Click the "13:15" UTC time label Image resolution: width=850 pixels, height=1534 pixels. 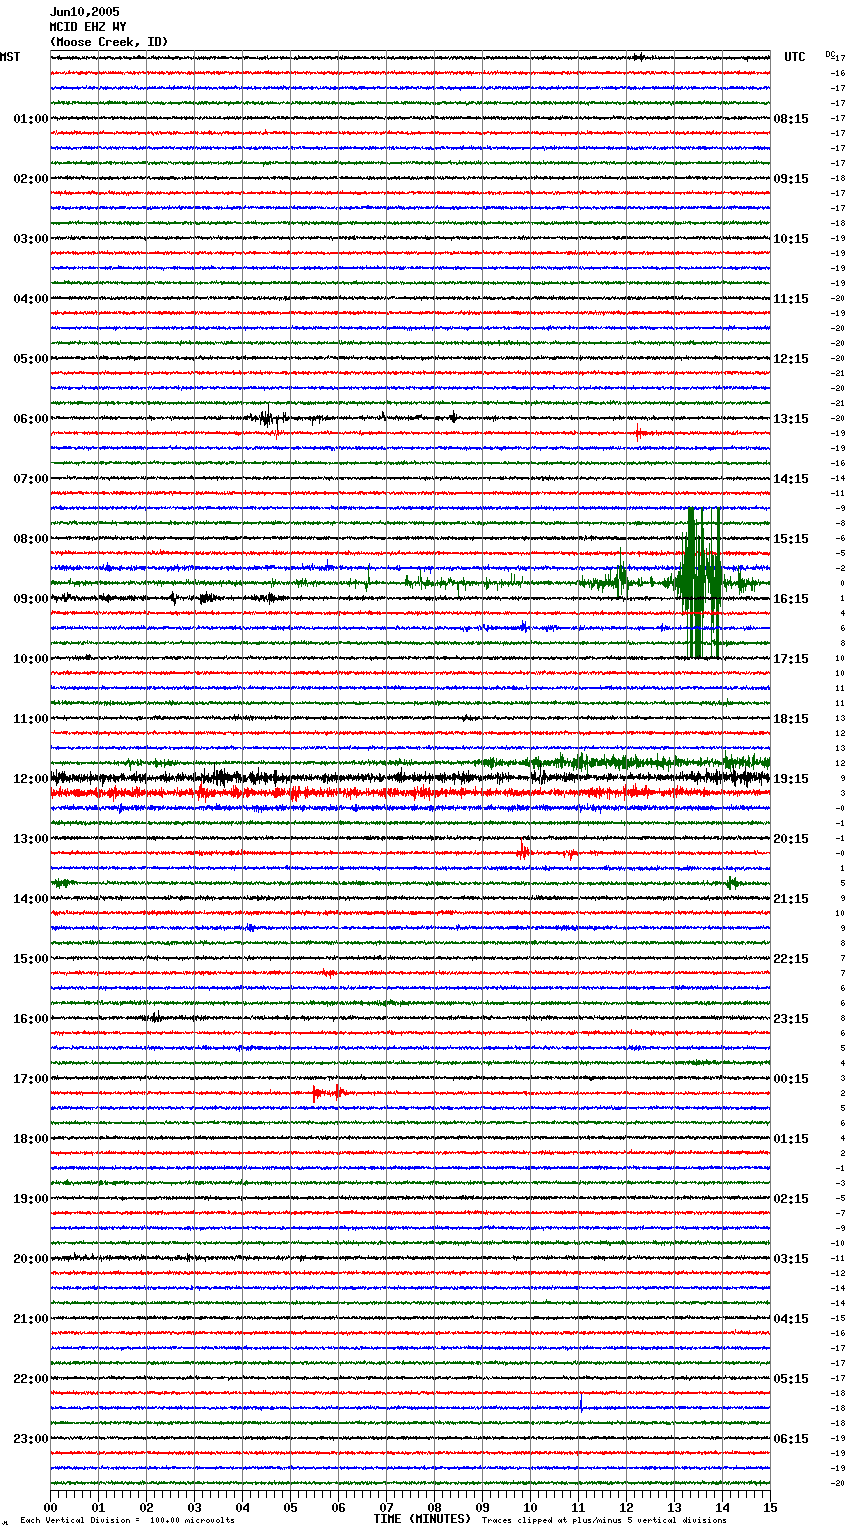pyautogui.click(x=791, y=419)
